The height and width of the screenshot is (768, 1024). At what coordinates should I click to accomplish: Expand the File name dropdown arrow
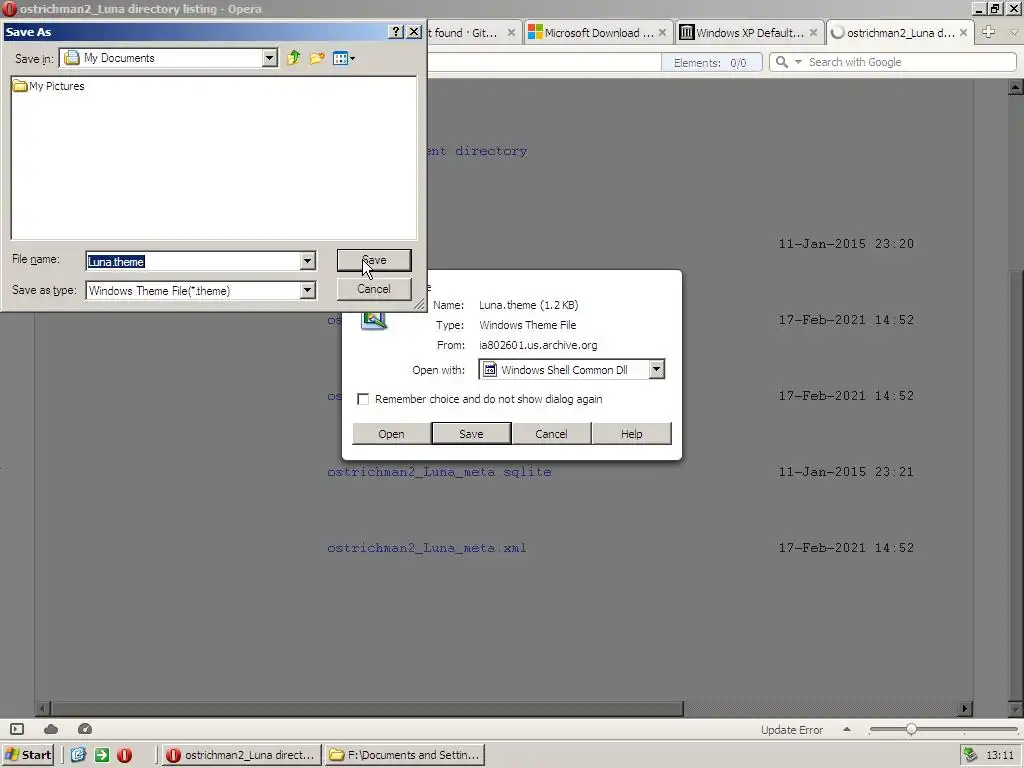pyautogui.click(x=308, y=261)
